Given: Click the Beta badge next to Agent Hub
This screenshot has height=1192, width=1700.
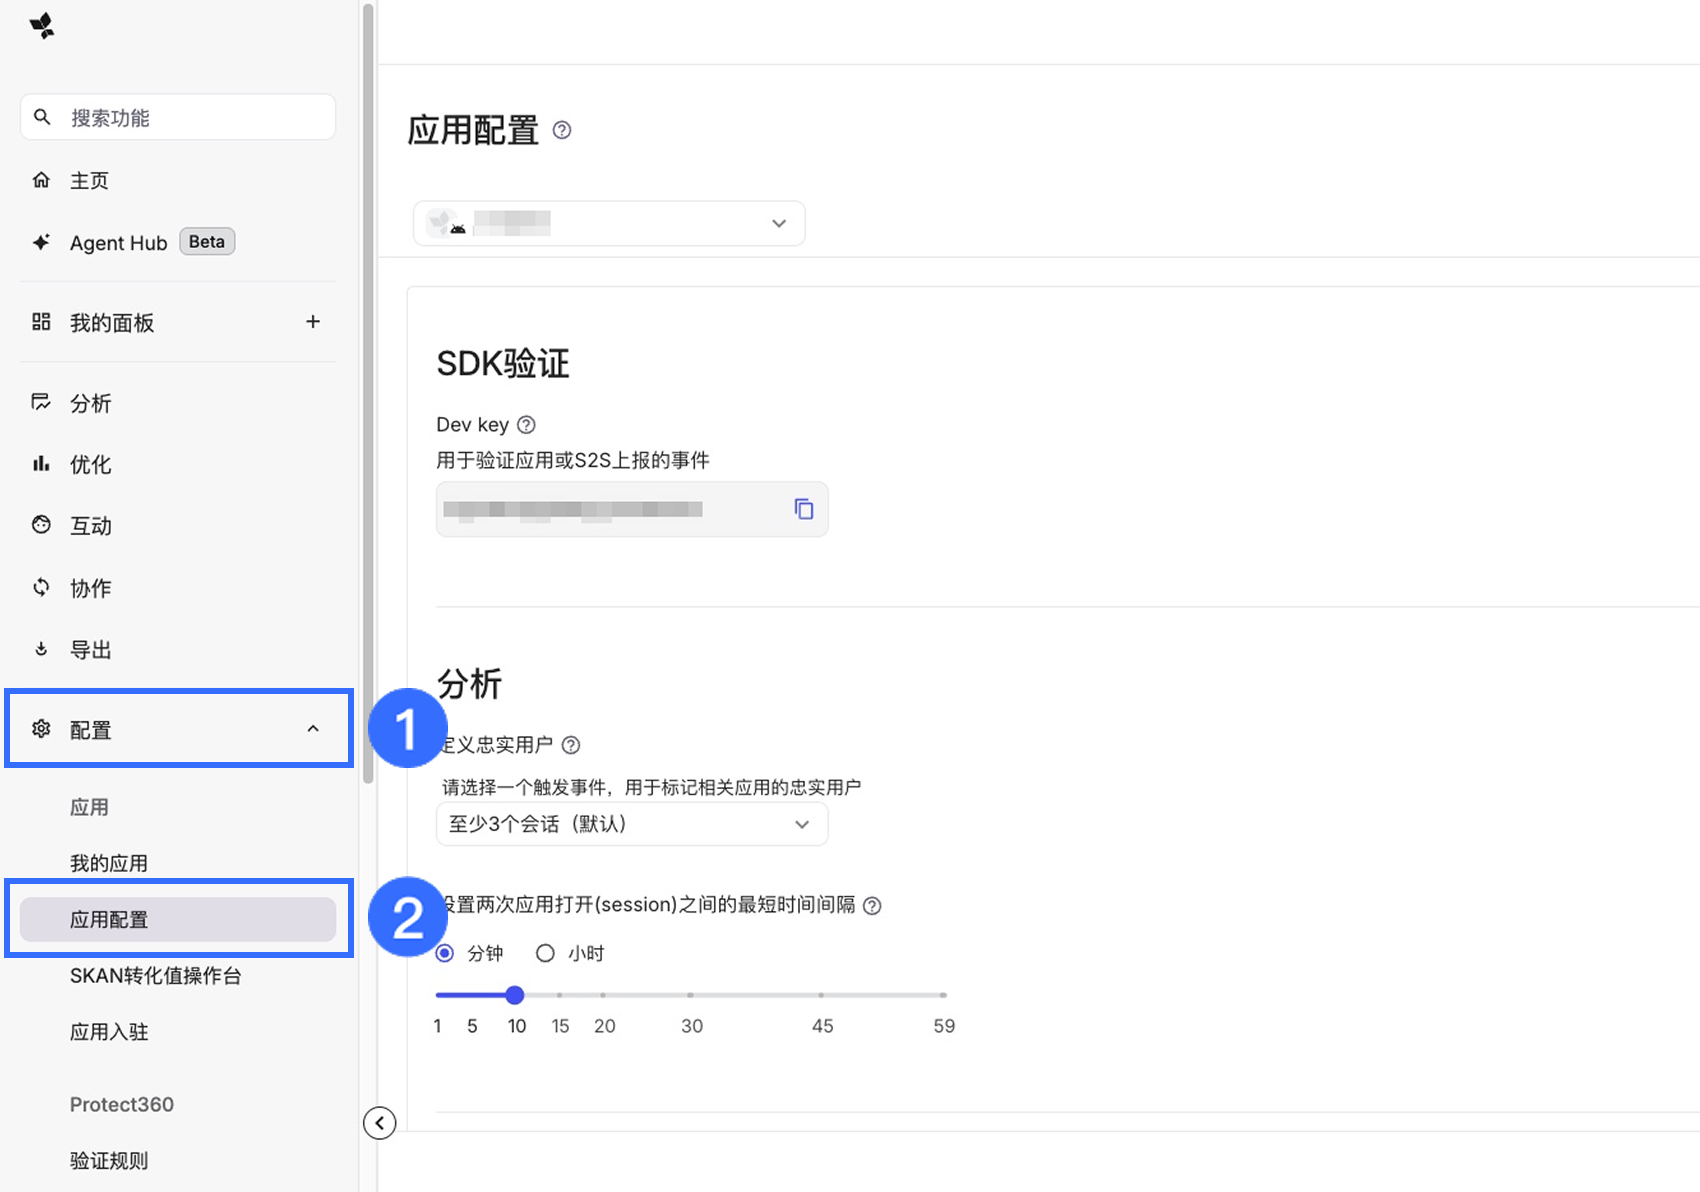Looking at the screenshot, I should (207, 242).
